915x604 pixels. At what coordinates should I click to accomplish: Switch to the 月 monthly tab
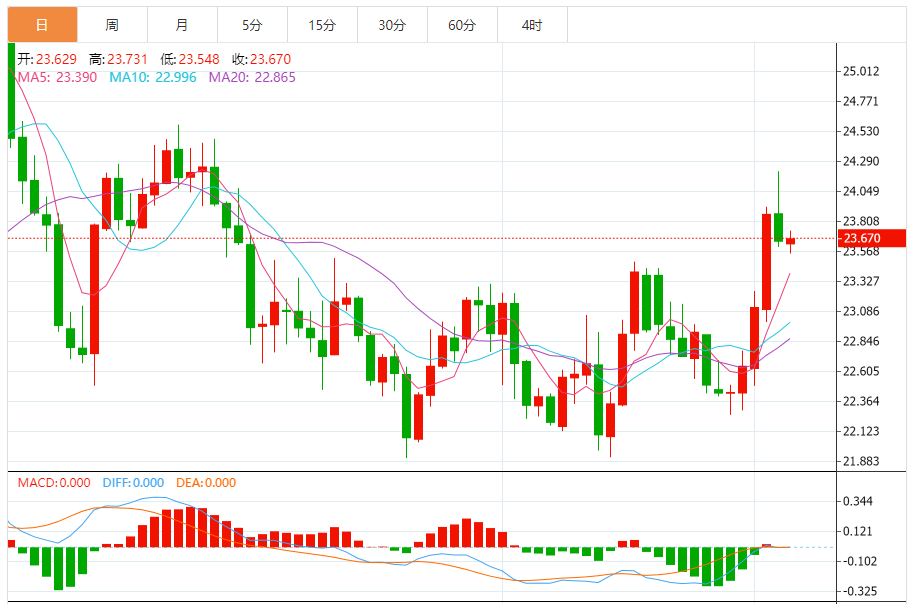(x=182, y=25)
